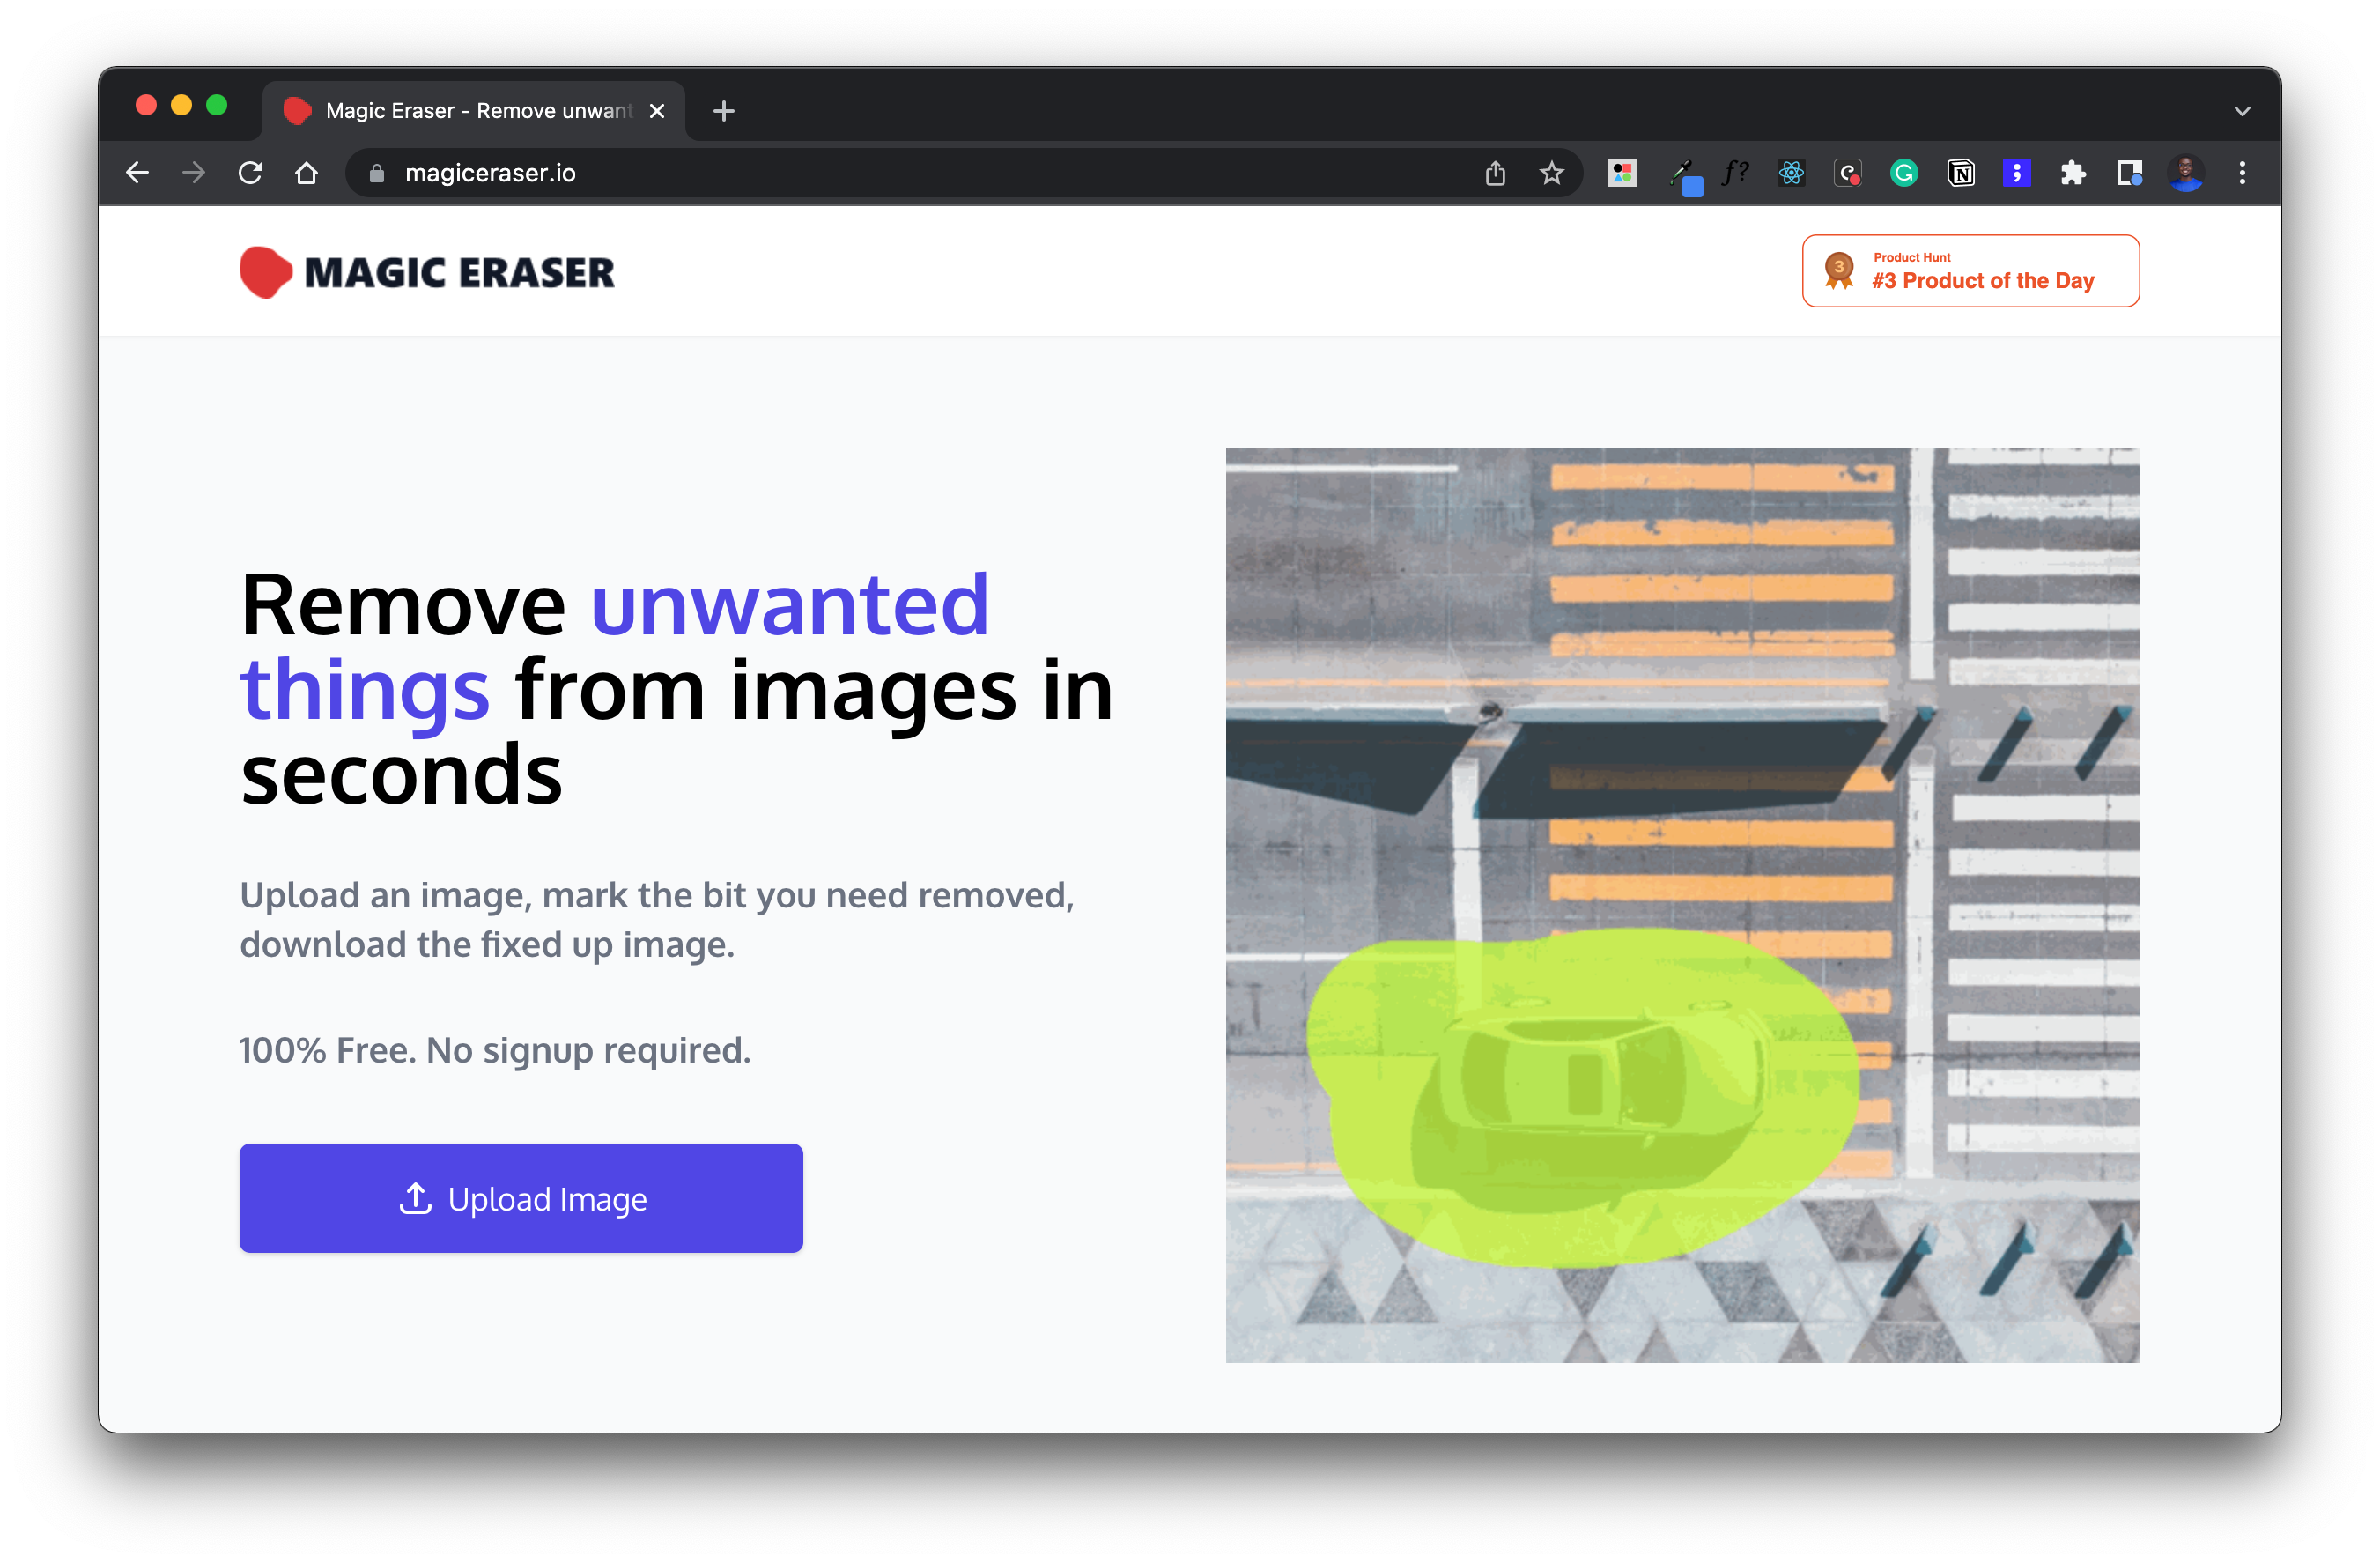Open the font identifier f? extension
This screenshot has height=1563, width=2380.
(1735, 173)
